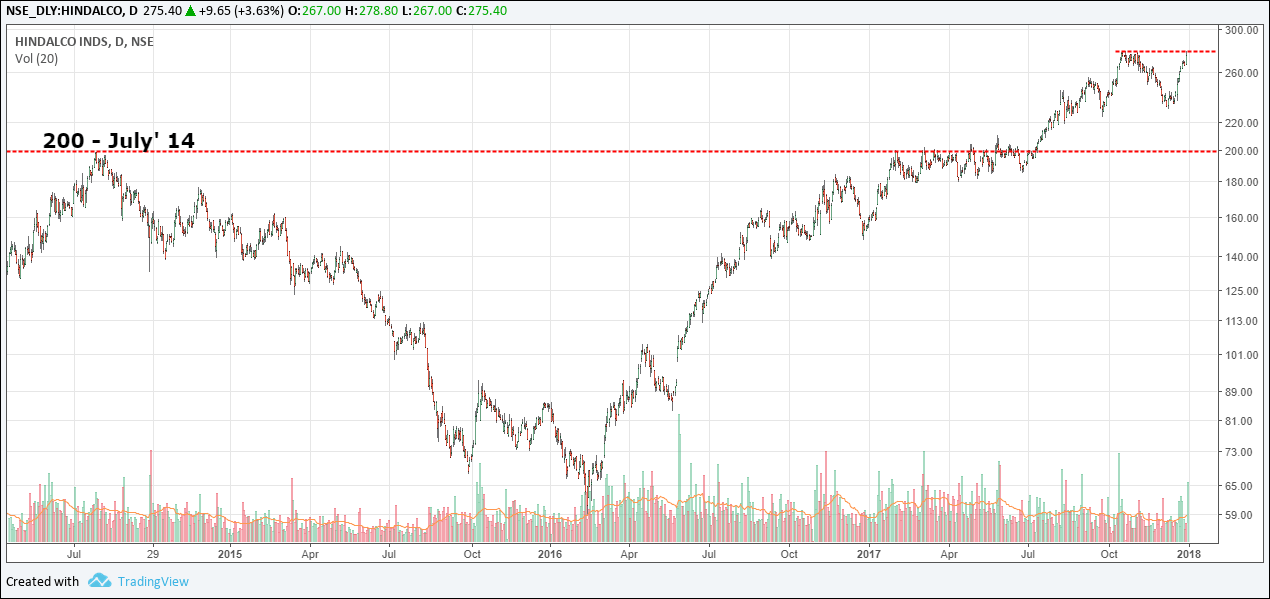Click the 113.00 price axis label
This screenshot has width=1270, height=599.
point(1241,321)
